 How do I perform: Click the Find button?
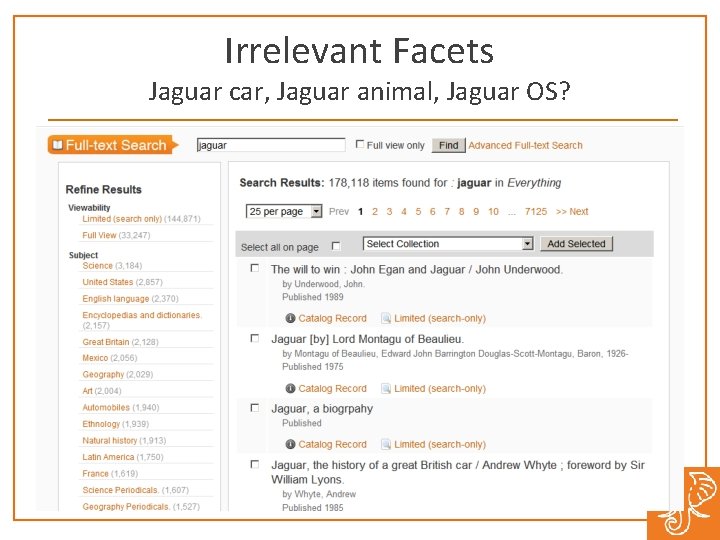(x=449, y=145)
